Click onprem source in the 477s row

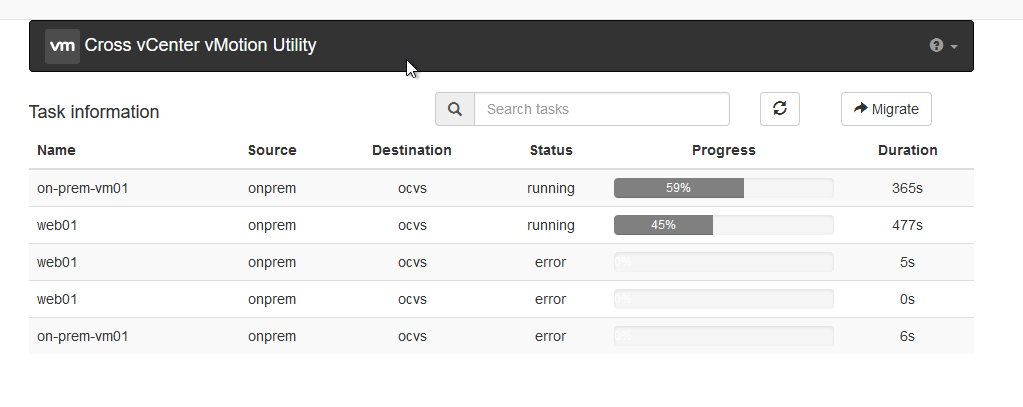tap(272, 226)
